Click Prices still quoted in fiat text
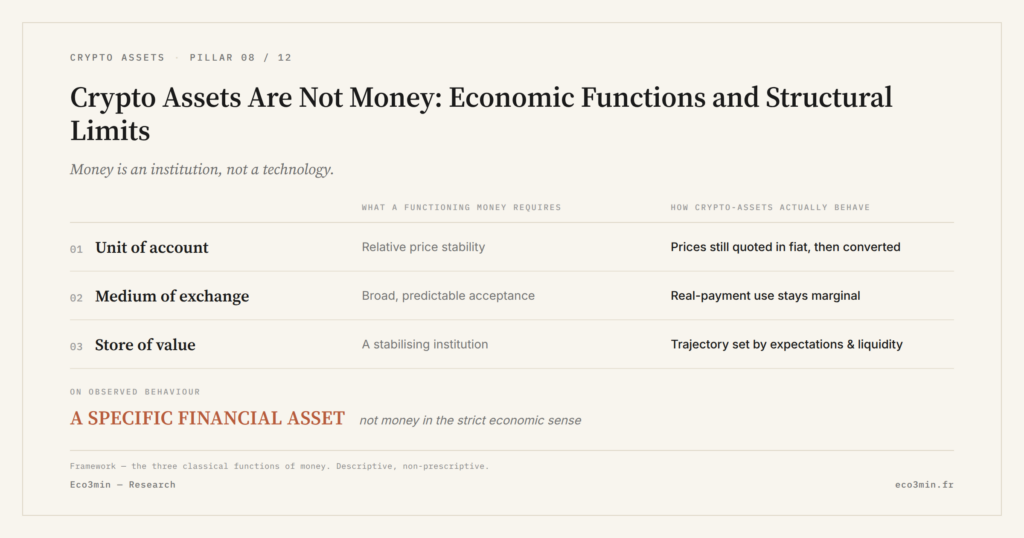 pos(786,247)
